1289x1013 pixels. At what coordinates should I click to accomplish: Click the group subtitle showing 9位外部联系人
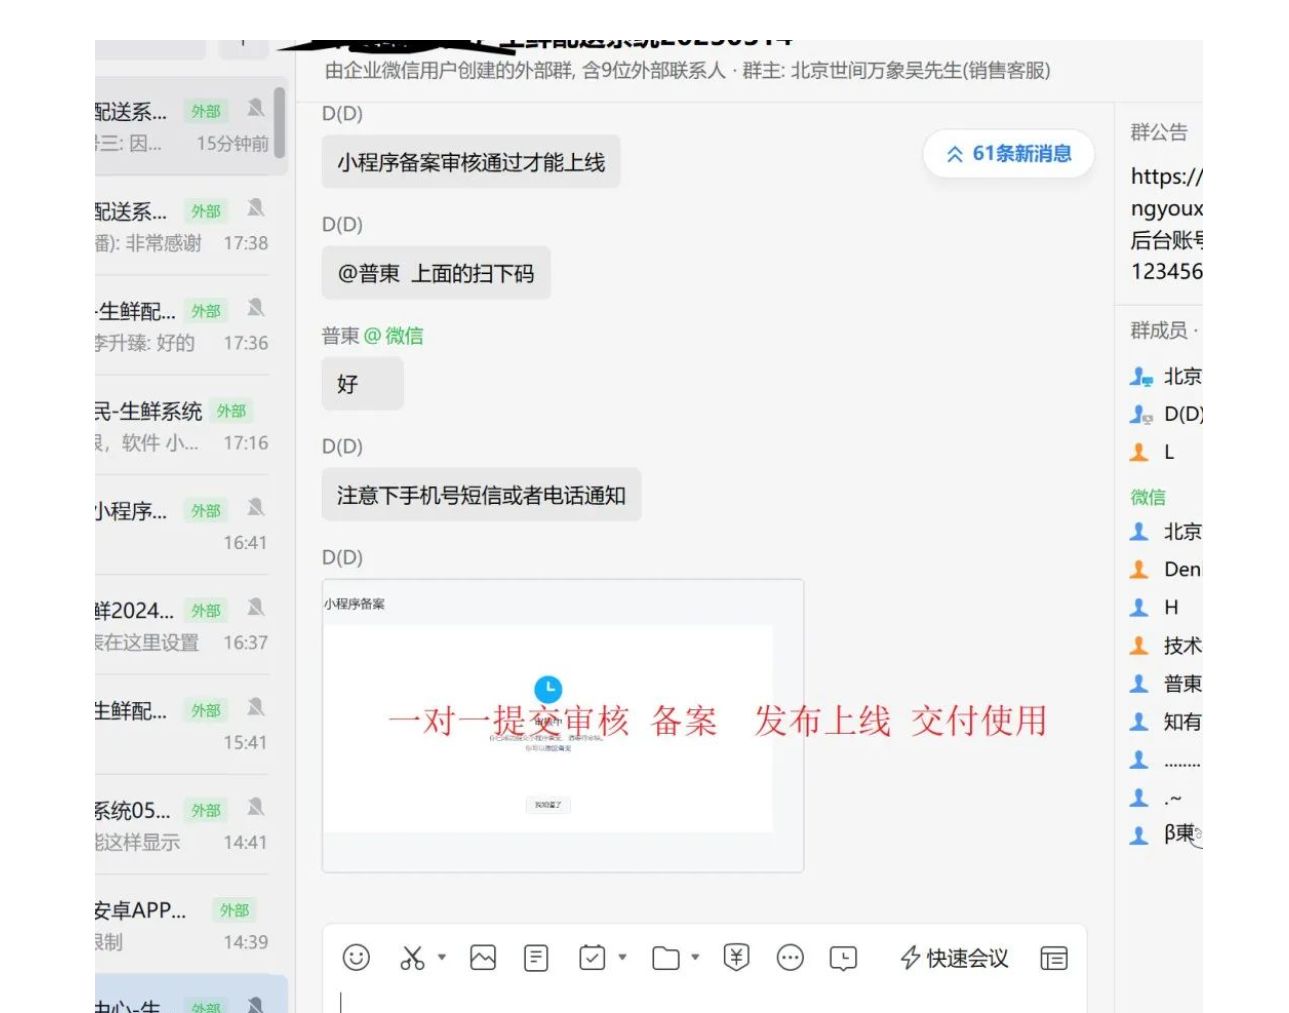tap(687, 70)
